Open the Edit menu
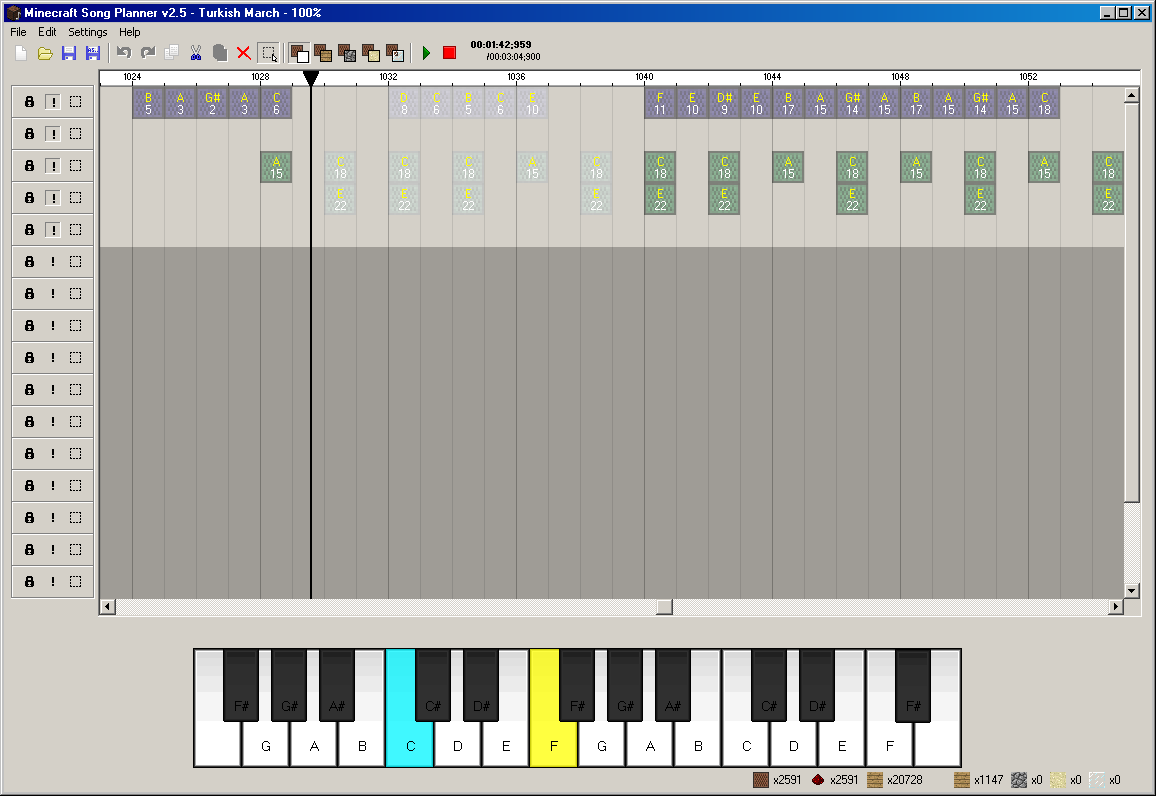Viewport: 1156px width, 796px height. [x=47, y=32]
